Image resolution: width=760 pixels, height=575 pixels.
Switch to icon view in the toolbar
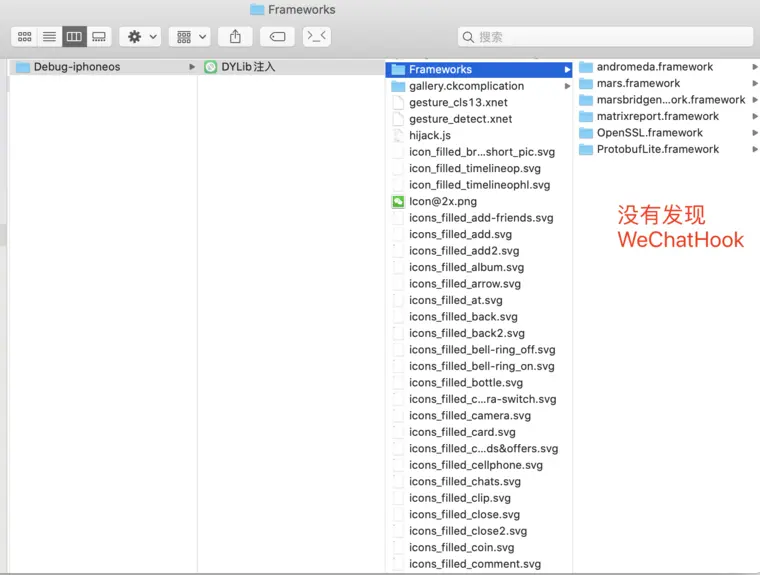click(x=25, y=37)
